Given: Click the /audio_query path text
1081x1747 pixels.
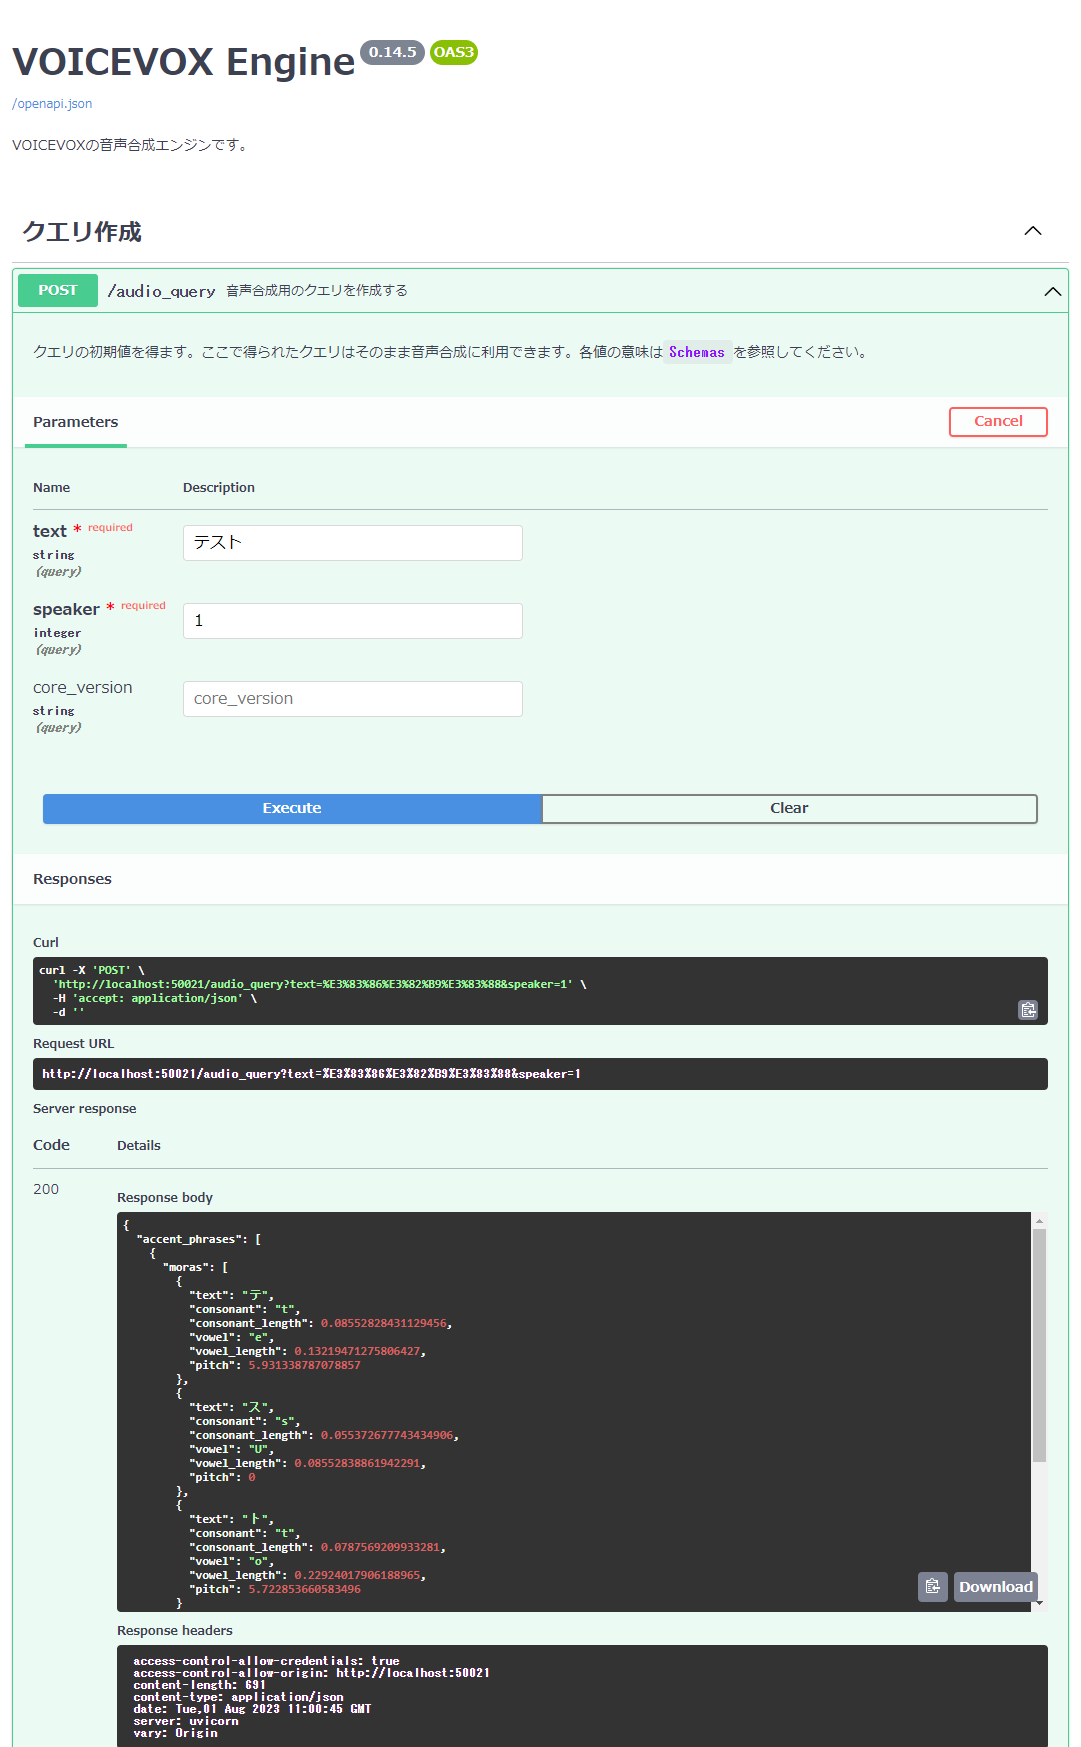Looking at the screenshot, I should point(161,291).
